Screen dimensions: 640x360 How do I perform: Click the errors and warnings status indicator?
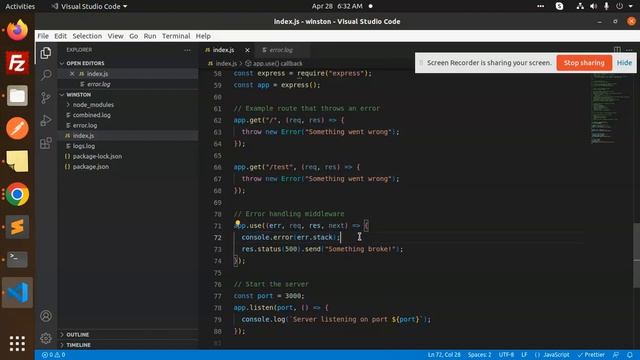53,355
